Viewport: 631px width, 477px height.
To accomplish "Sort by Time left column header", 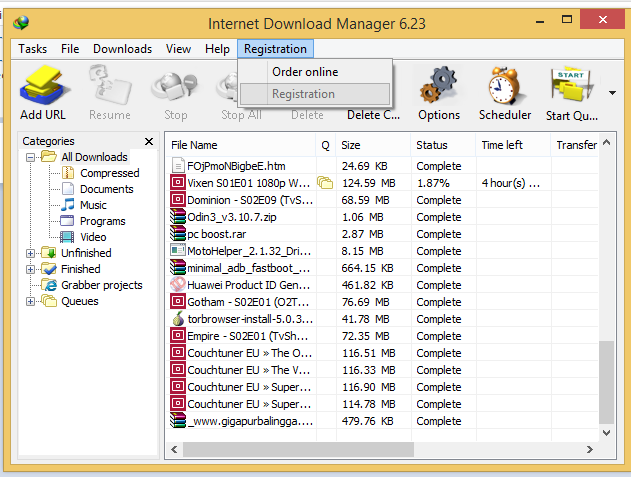I will [x=513, y=145].
